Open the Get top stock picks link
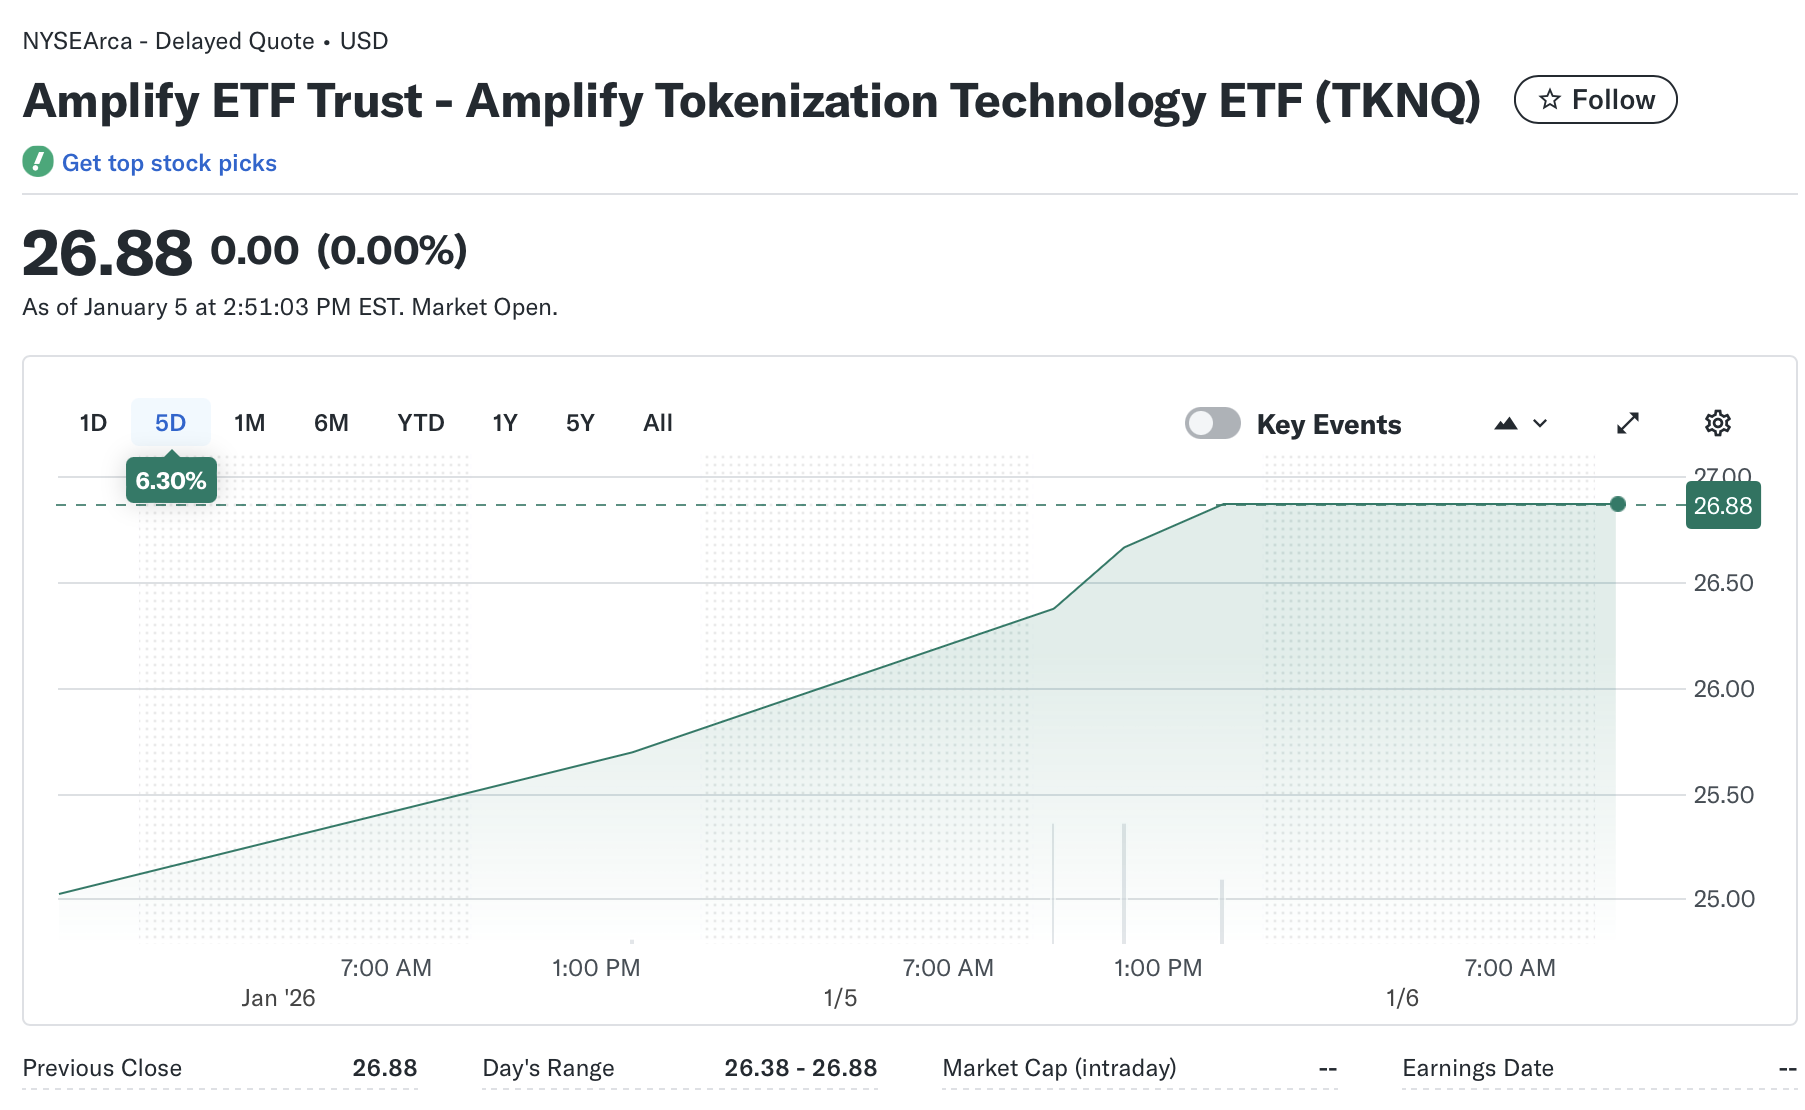Screen dimensions: 1805x1110 169,162
